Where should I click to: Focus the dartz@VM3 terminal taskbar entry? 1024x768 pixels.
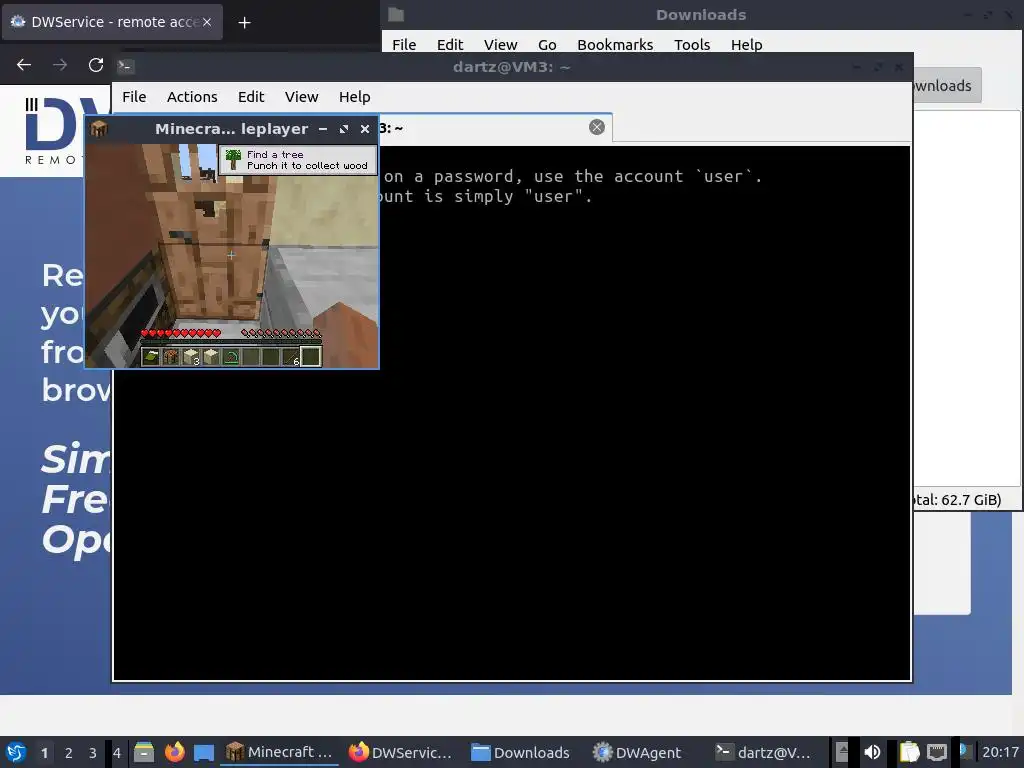pyautogui.click(x=763, y=752)
